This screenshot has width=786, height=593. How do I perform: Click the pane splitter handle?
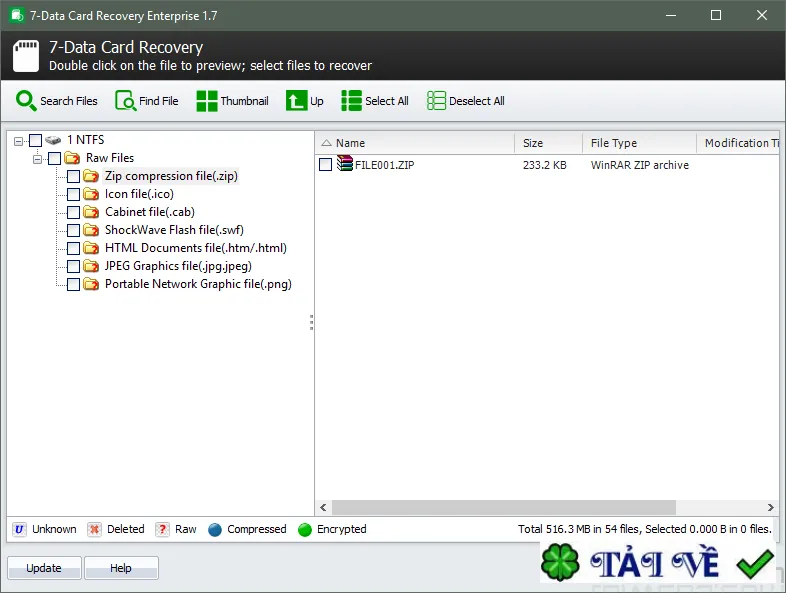[x=311, y=322]
